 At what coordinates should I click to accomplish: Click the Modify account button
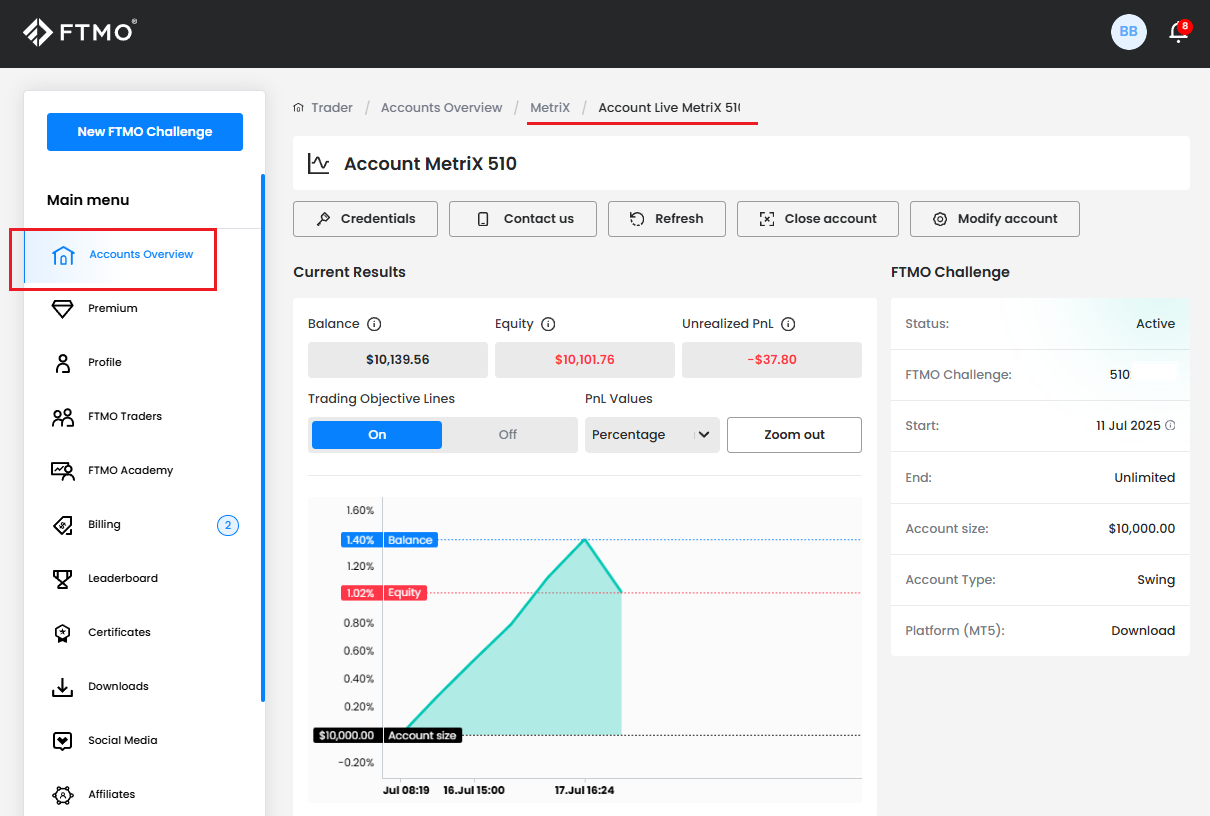point(995,219)
